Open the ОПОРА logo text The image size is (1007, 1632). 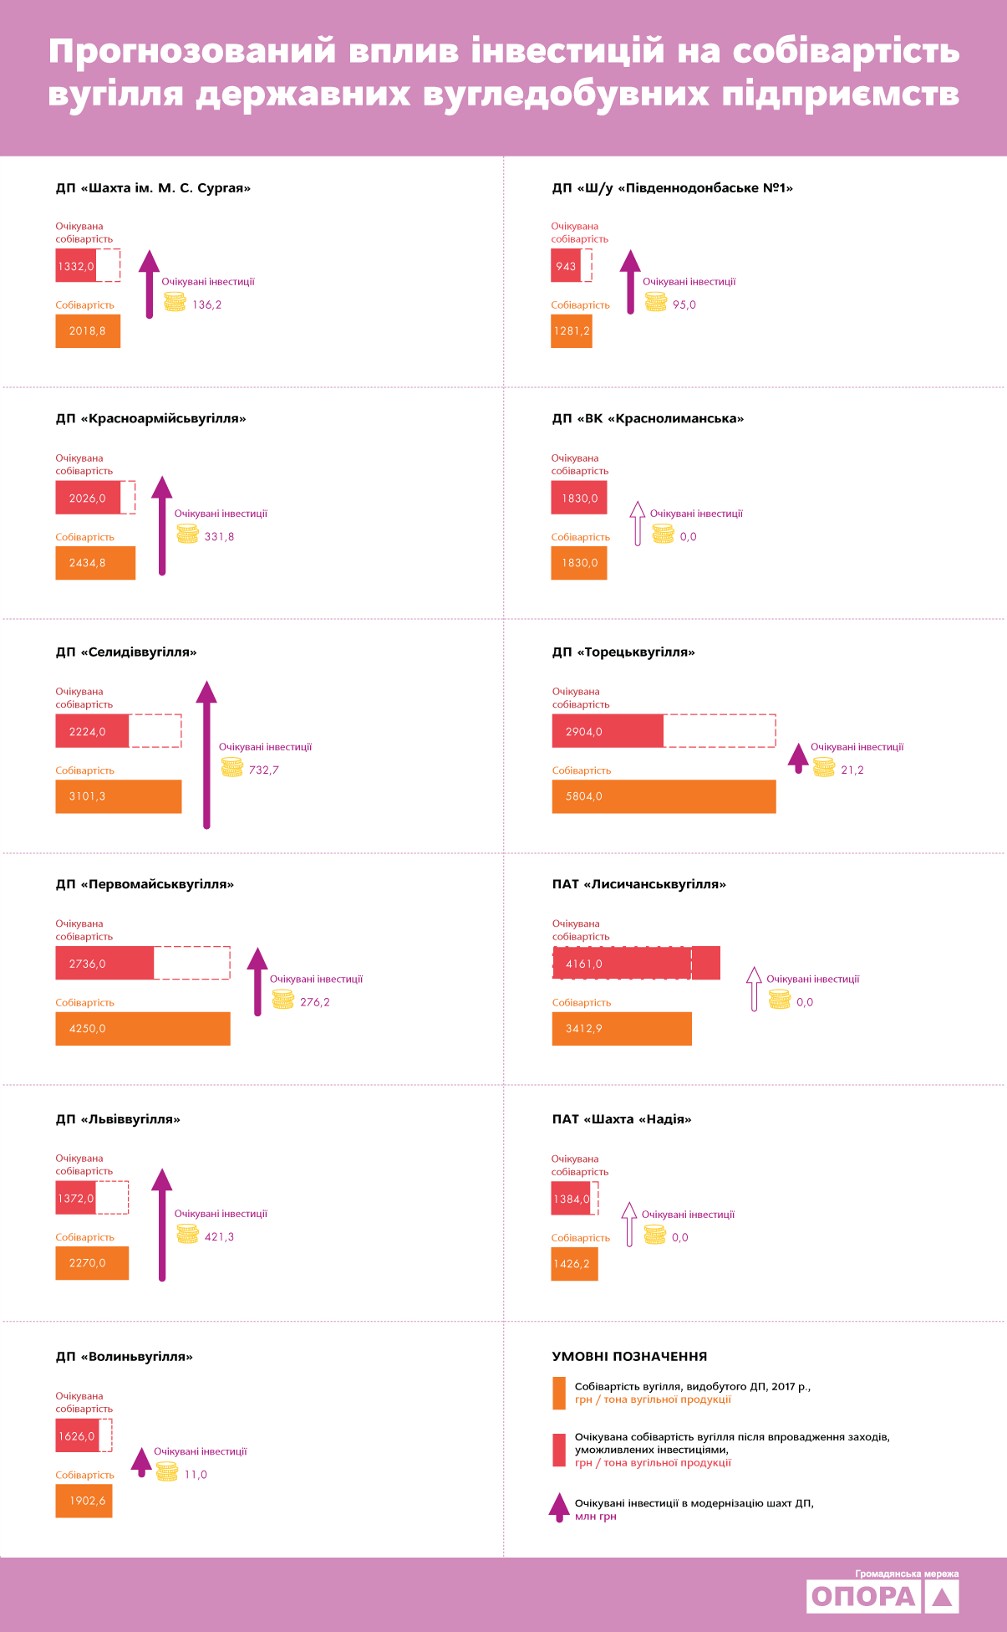click(x=863, y=1597)
